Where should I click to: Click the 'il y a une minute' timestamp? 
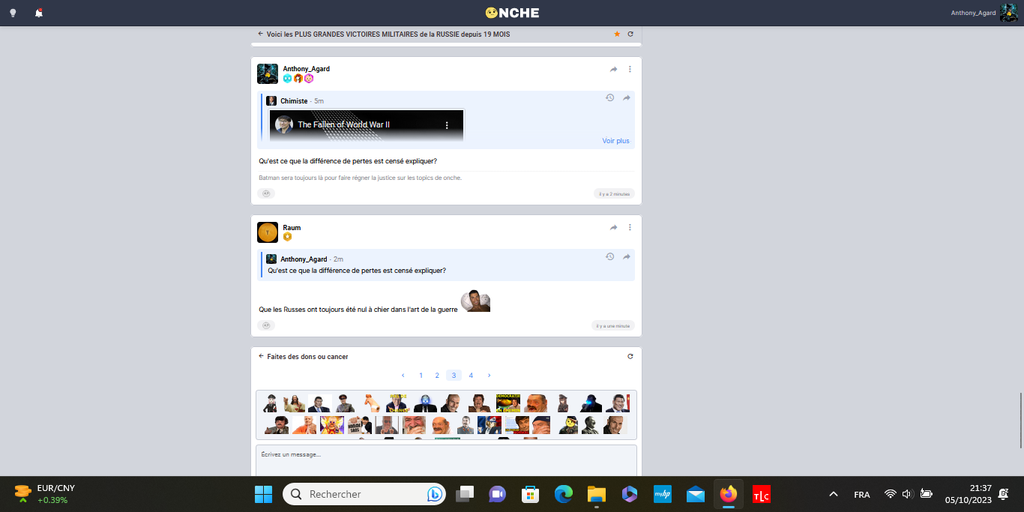pyautogui.click(x=613, y=325)
